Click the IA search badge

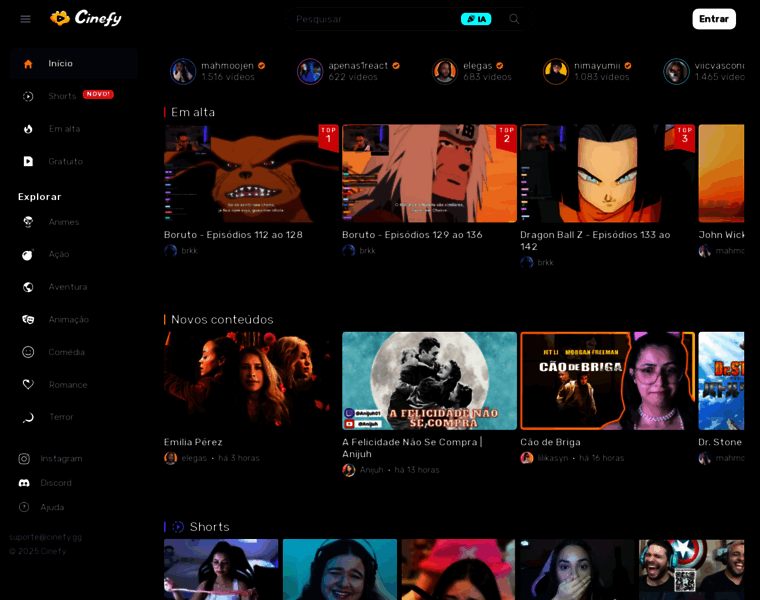475,19
